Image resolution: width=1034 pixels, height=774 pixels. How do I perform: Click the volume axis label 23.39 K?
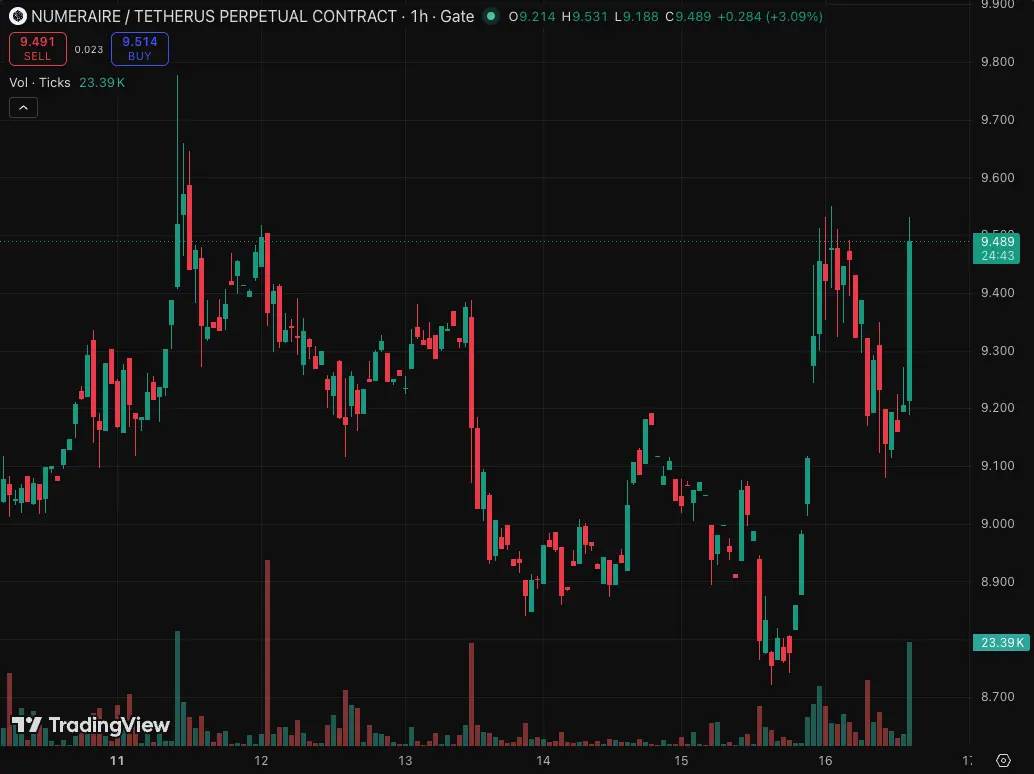pos(1002,642)
